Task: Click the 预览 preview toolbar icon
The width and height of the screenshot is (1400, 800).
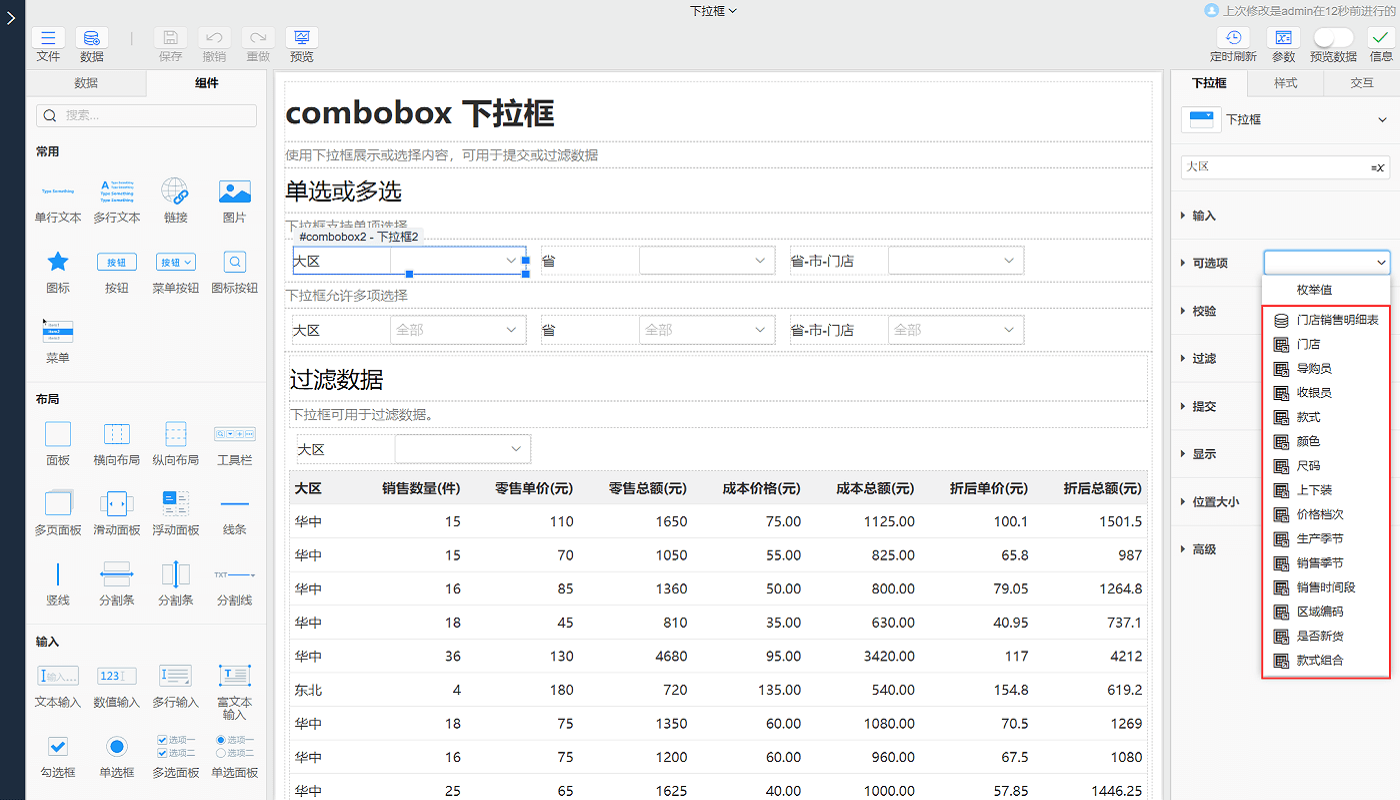Action: [301, 38]
